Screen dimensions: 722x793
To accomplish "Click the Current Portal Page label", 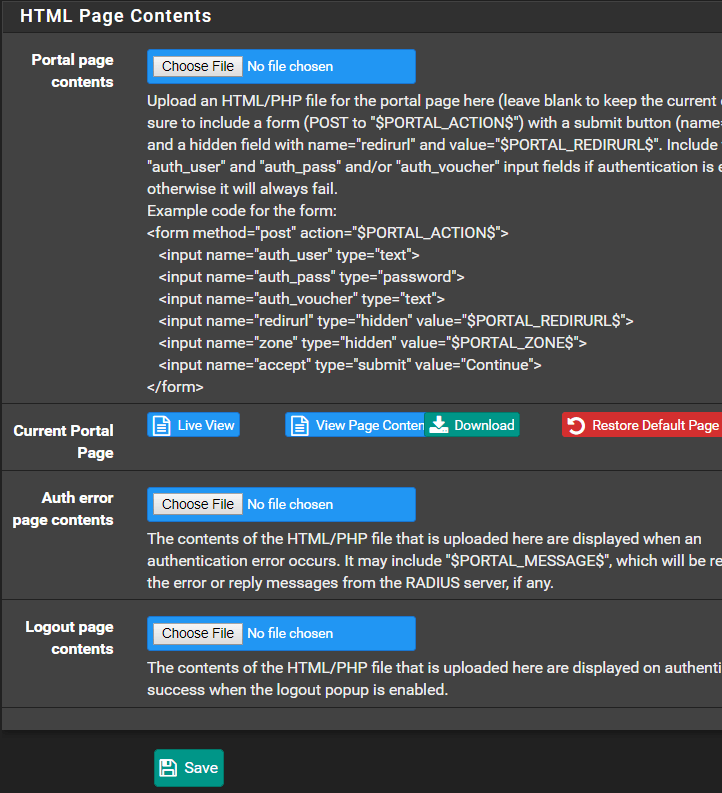I will coord(64,441).
